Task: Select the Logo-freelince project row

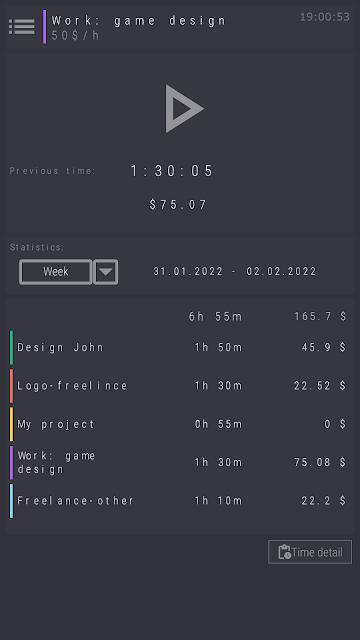Action: click(178, 386)
